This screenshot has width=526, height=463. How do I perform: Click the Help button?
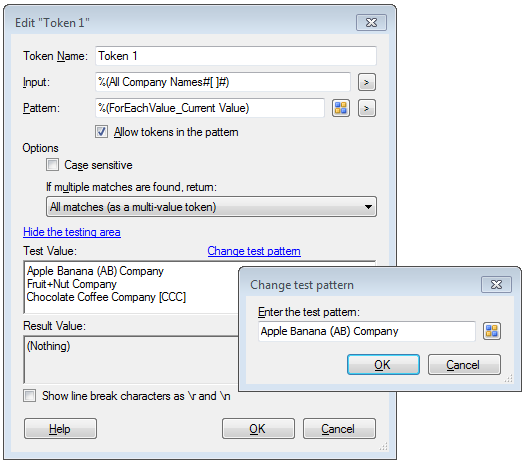[x=60, y=428]
